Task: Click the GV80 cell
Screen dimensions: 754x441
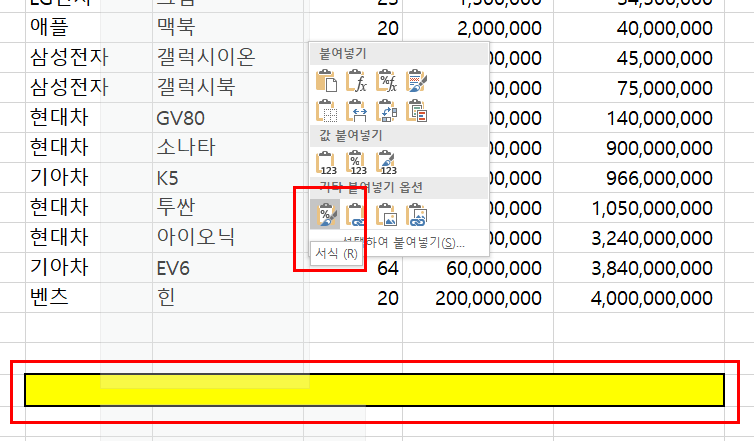Action: tap(228, 117)
